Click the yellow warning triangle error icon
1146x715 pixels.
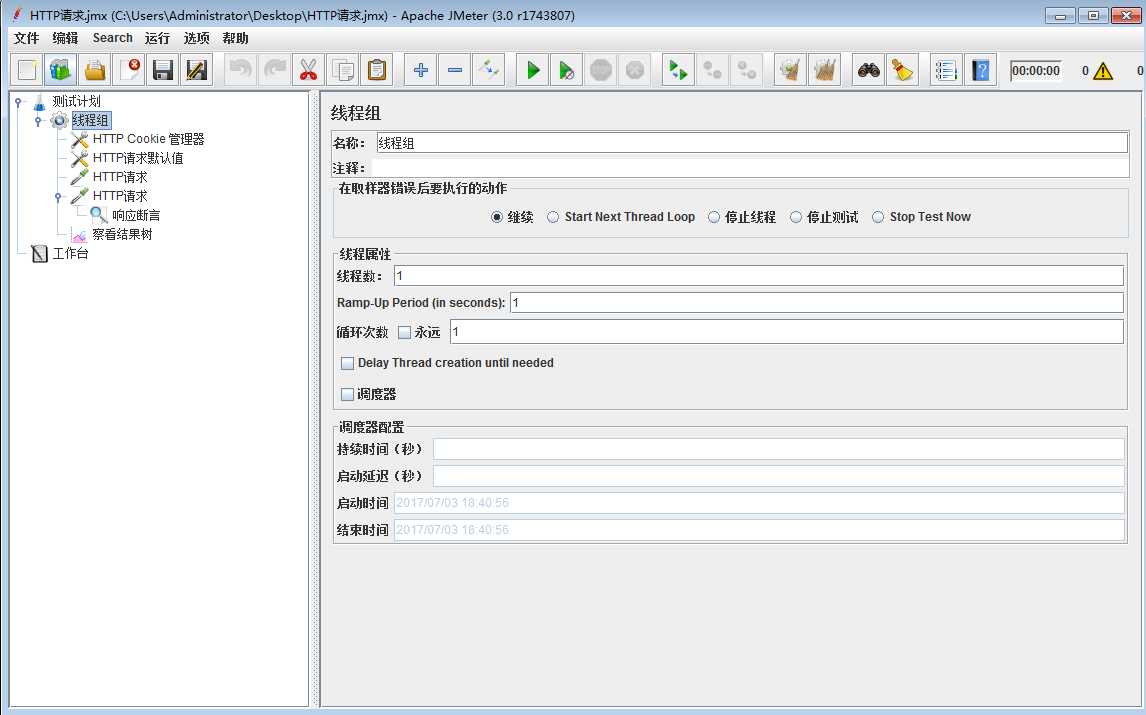1103,71
